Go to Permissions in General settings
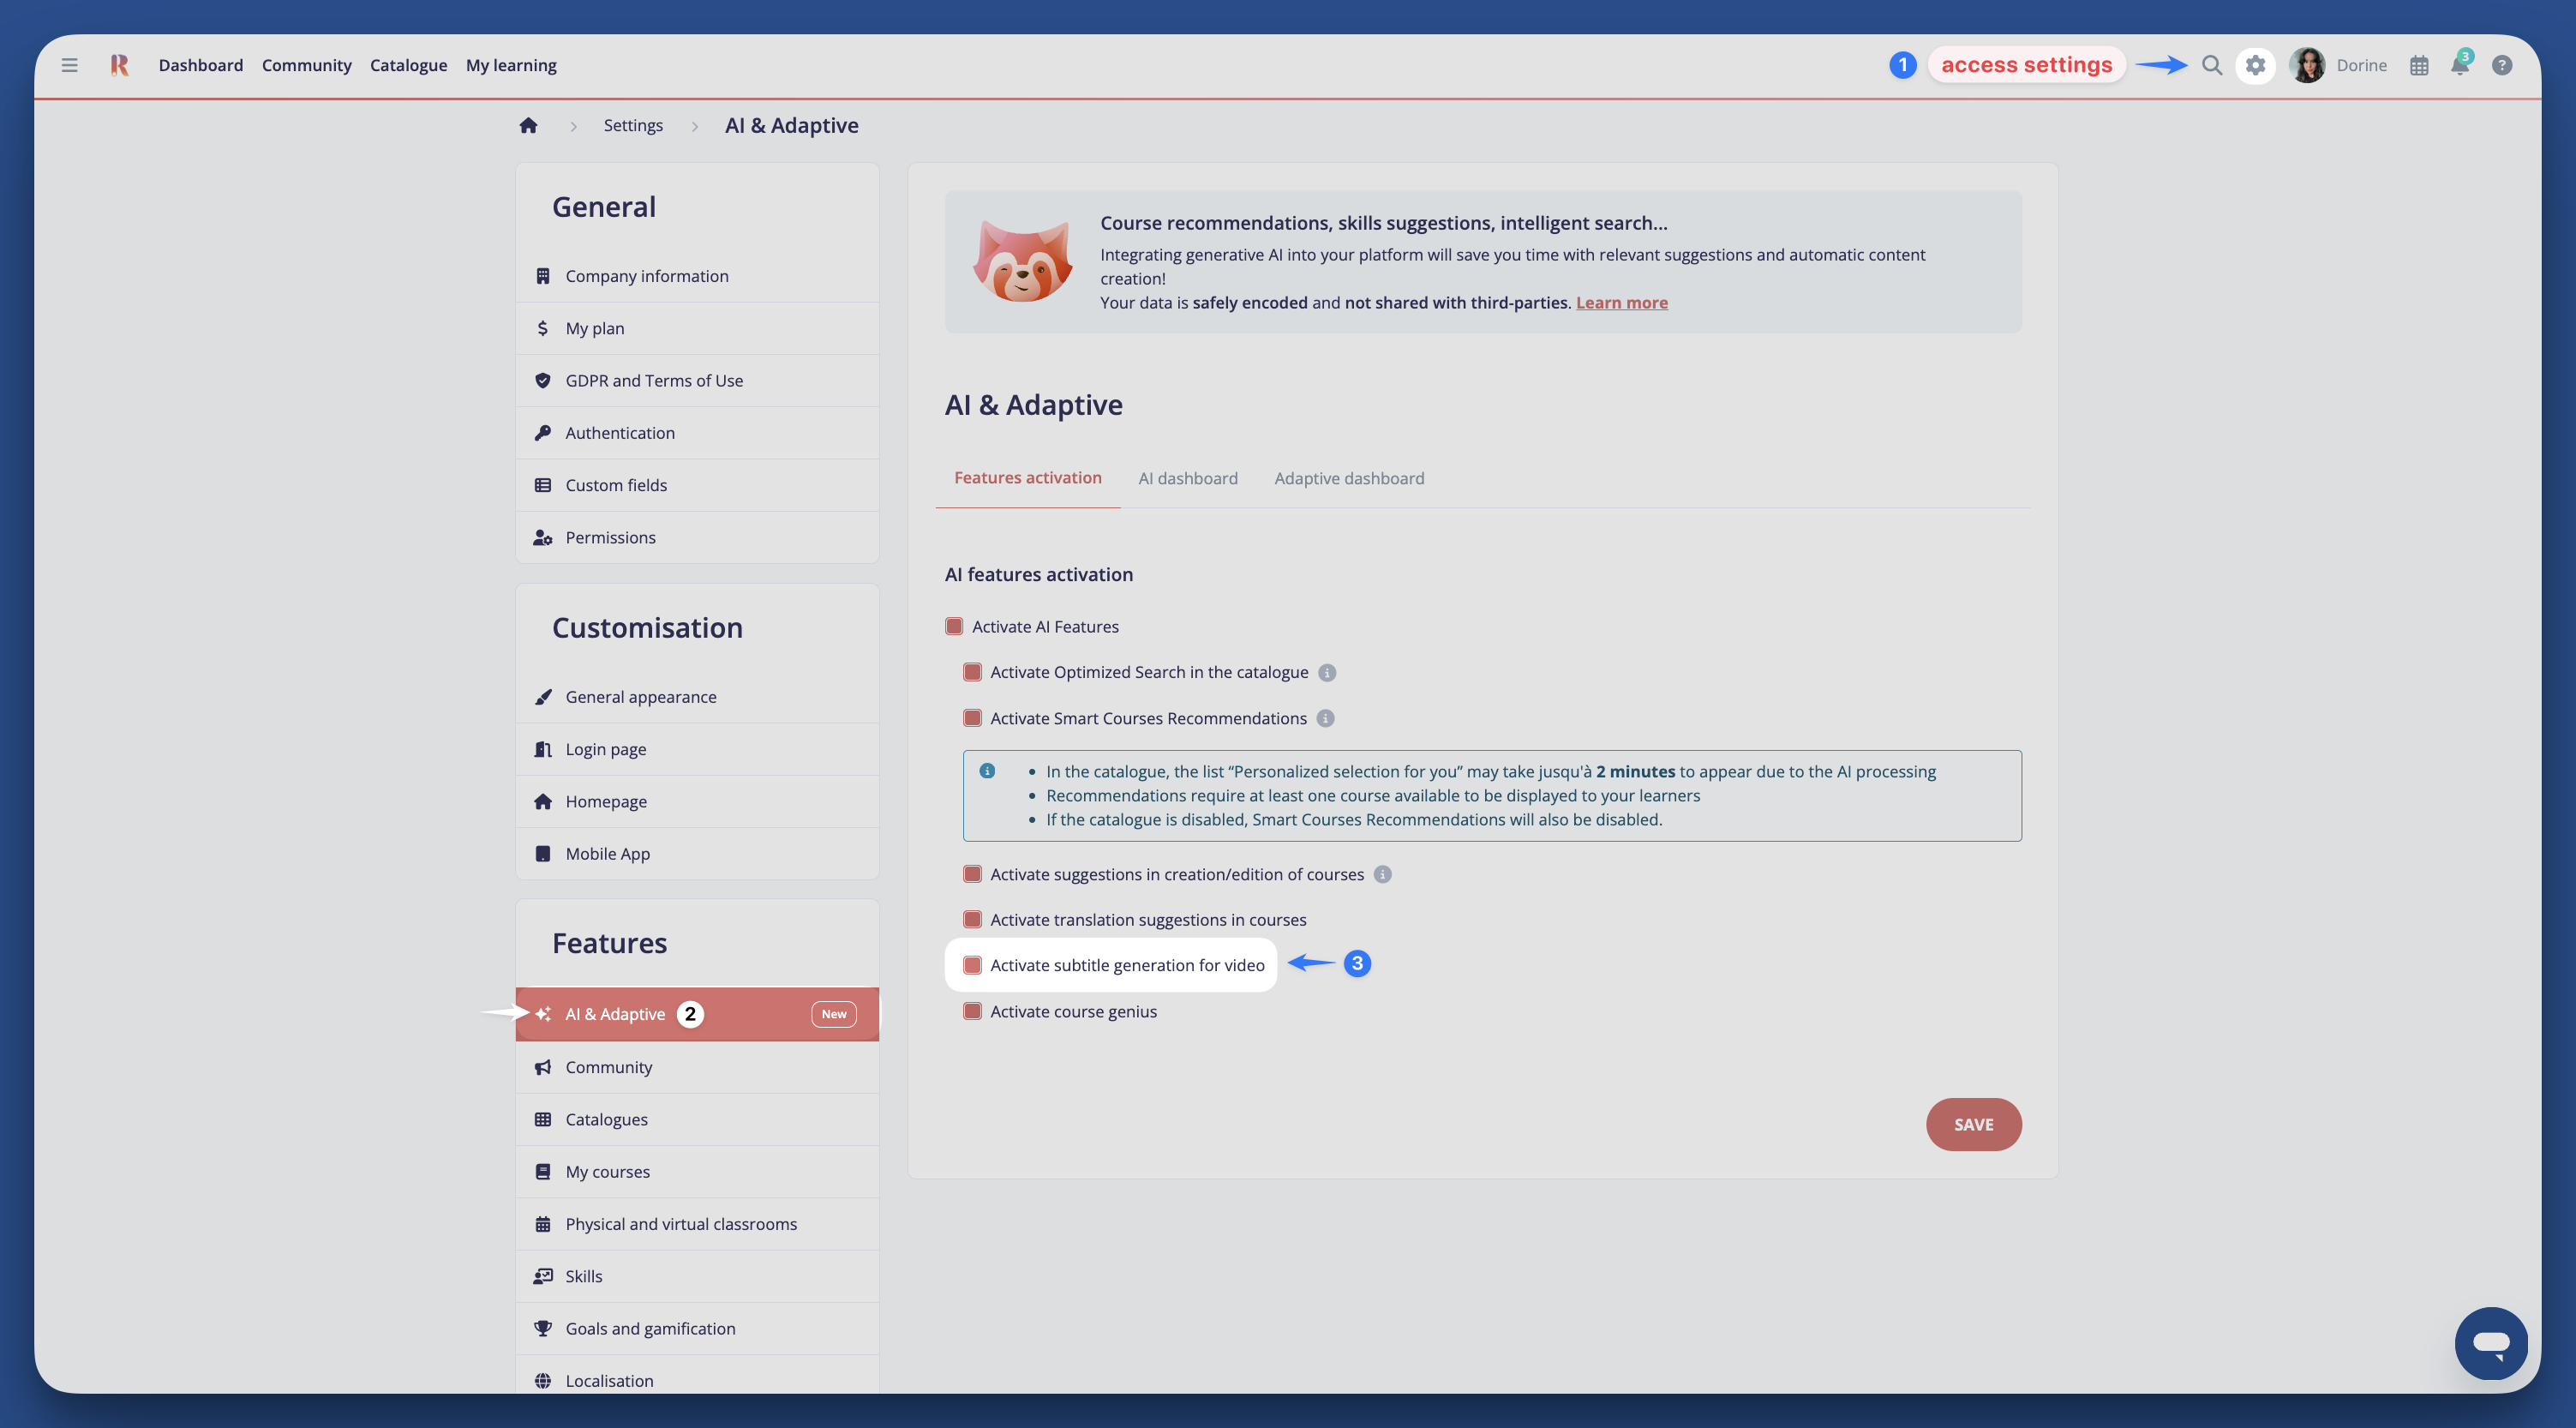The width and height of the screenshot is (2576, 1428). tap(610, 537)
